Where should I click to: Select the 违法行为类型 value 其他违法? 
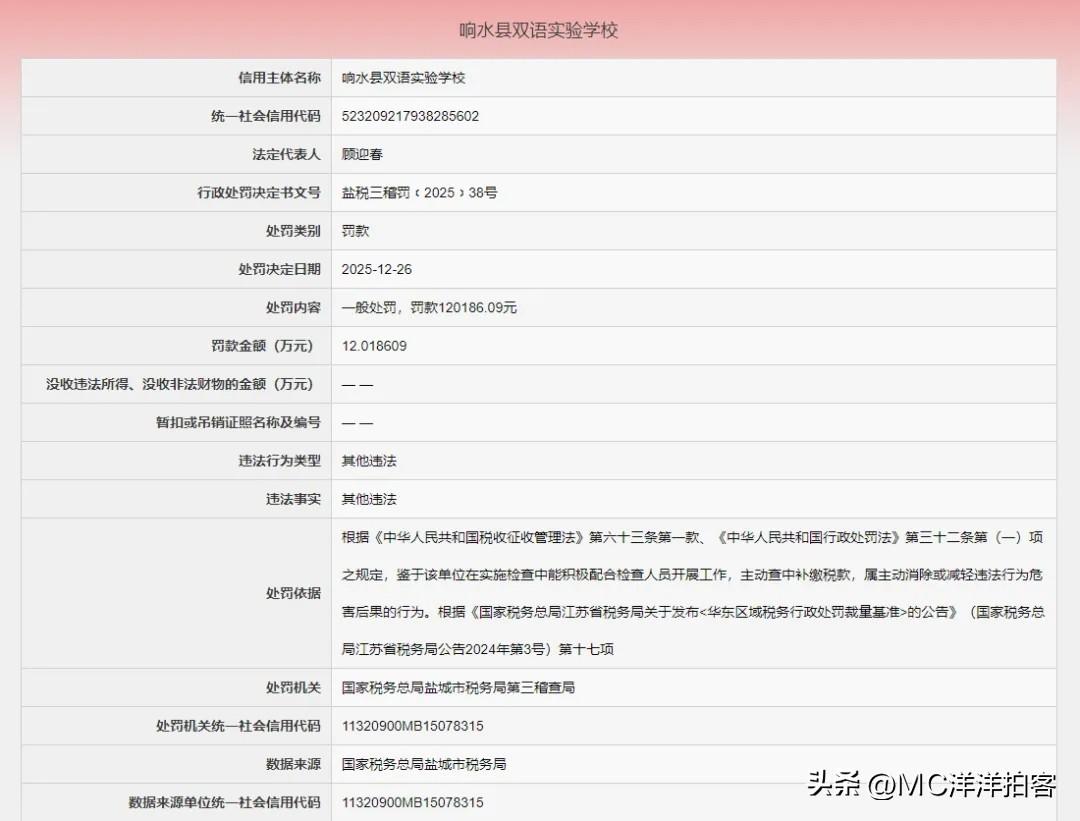tap(369, 461)
